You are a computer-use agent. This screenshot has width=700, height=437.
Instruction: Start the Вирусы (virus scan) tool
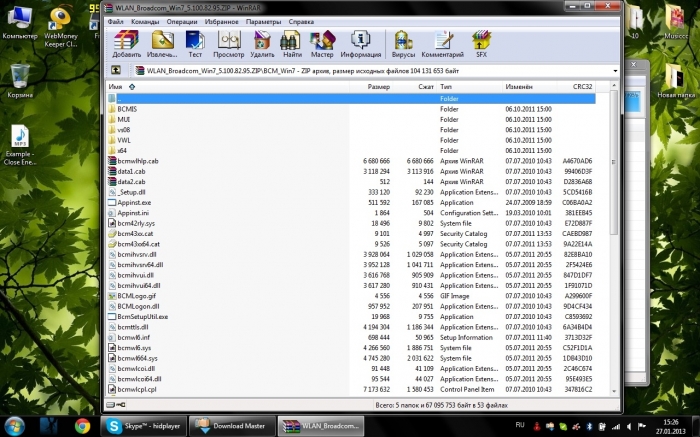coord(404,42)
